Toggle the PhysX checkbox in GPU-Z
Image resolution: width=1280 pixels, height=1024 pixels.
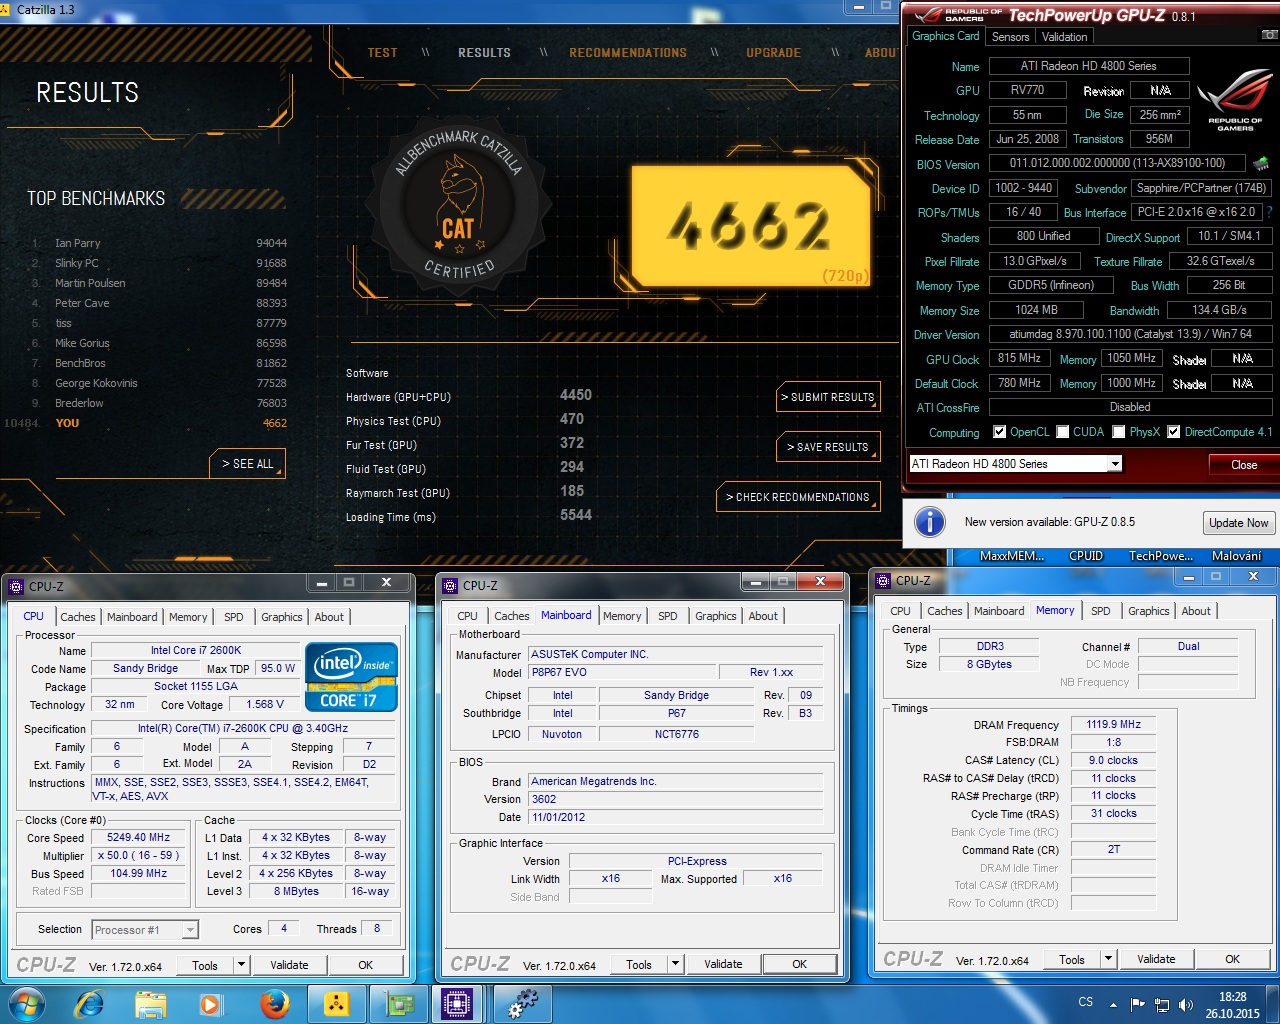1119,432
